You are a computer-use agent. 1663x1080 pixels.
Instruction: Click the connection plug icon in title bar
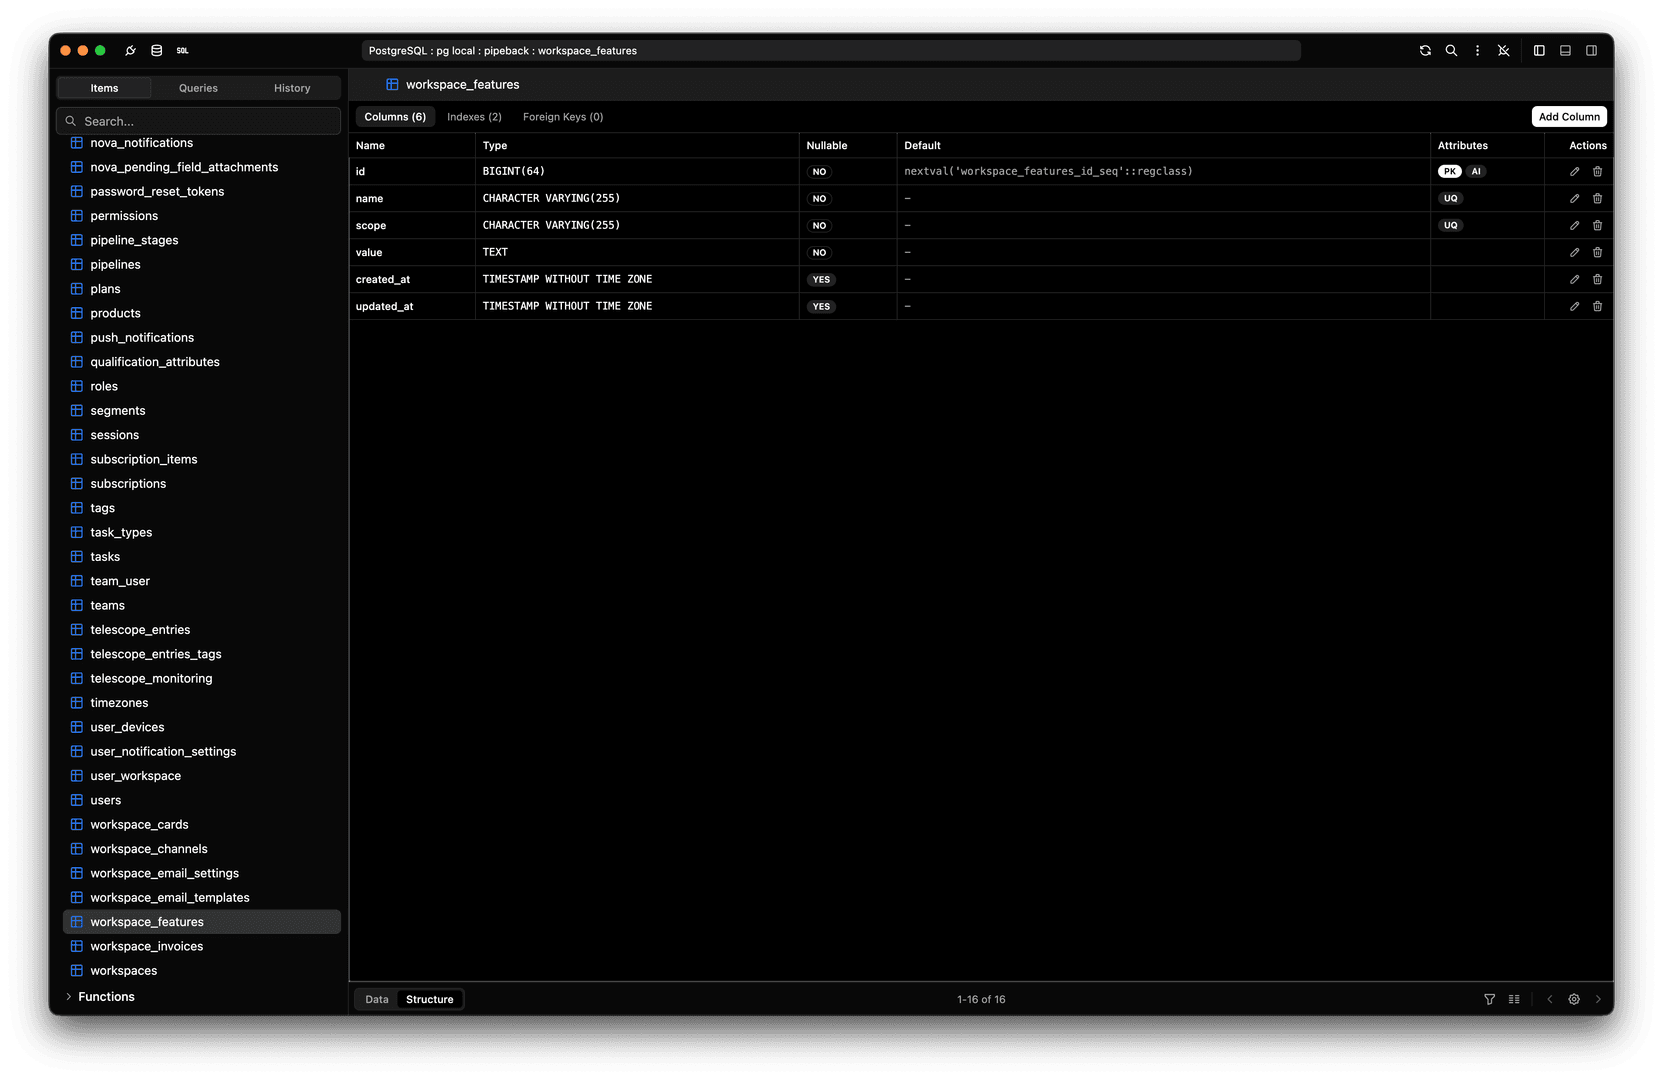(x=130, y=50)
